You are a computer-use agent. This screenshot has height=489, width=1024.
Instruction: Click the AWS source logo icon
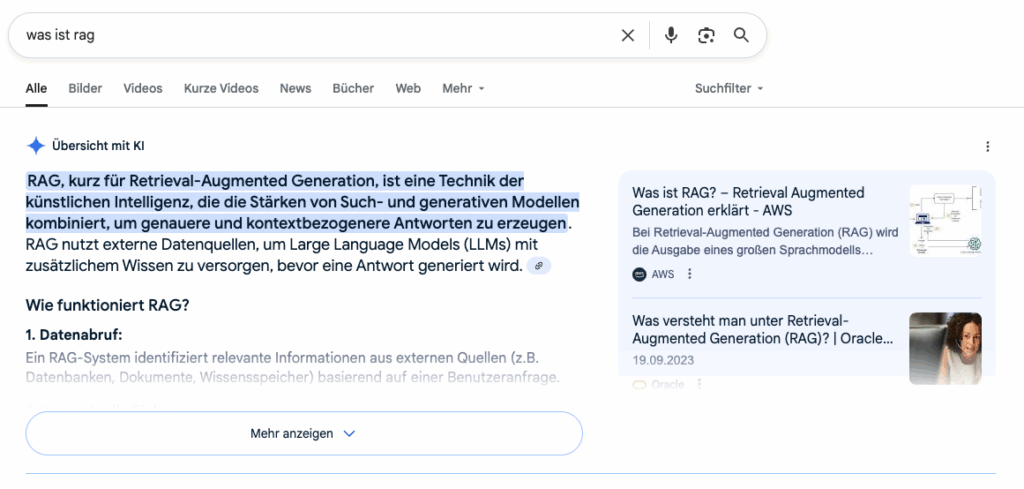(x=640, y=274)
